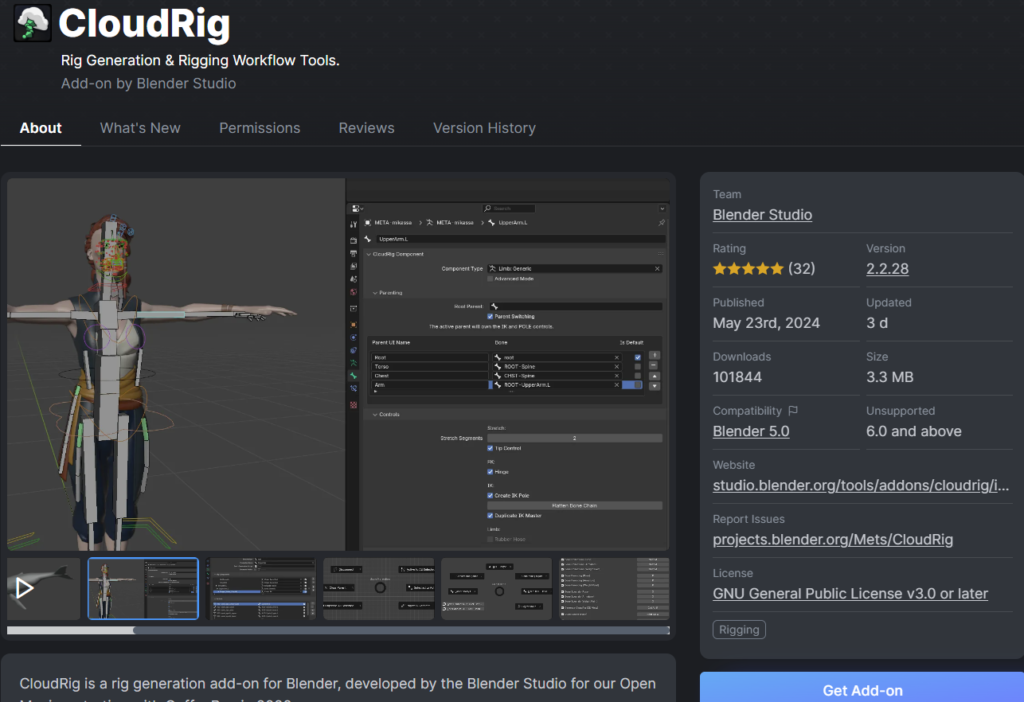Open the Version History tab
The image size is (1024, 702).
pyautogui.click(x=484, y=128)
